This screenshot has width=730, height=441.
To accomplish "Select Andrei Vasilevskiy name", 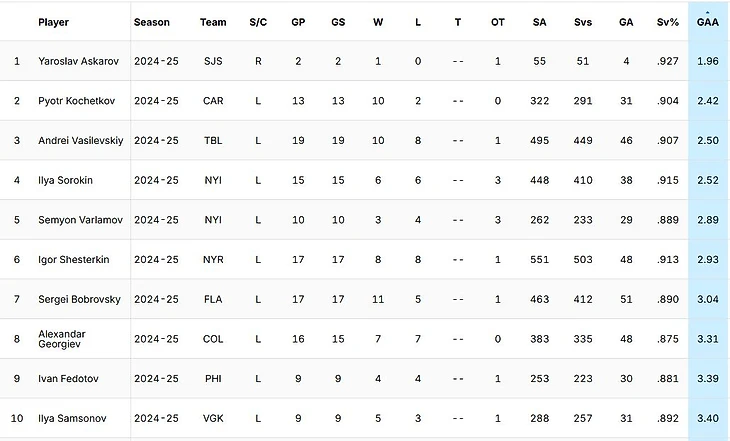I will pos(81,140).
